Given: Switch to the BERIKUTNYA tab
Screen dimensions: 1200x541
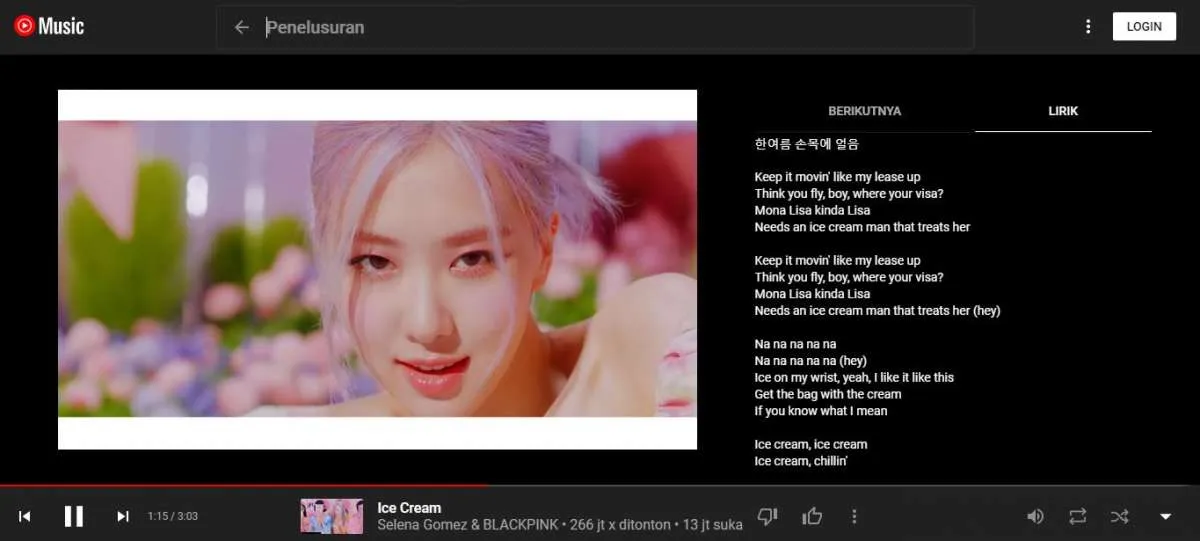Looking at the screenshot, I should [x=864, y=111].
